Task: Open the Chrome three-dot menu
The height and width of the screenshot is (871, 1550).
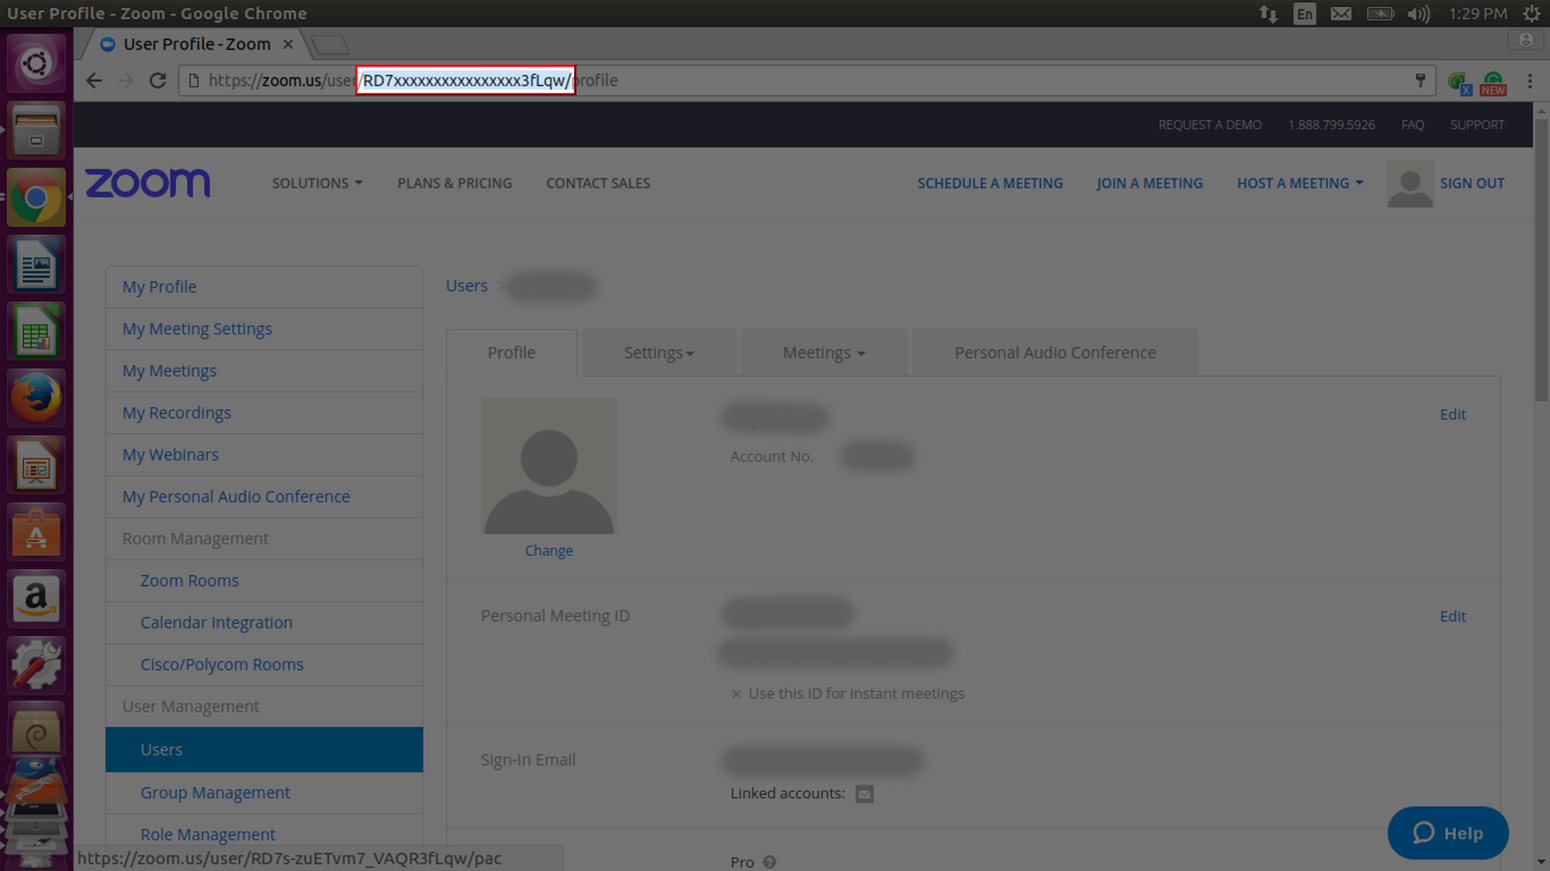Action: [1530, 81]
